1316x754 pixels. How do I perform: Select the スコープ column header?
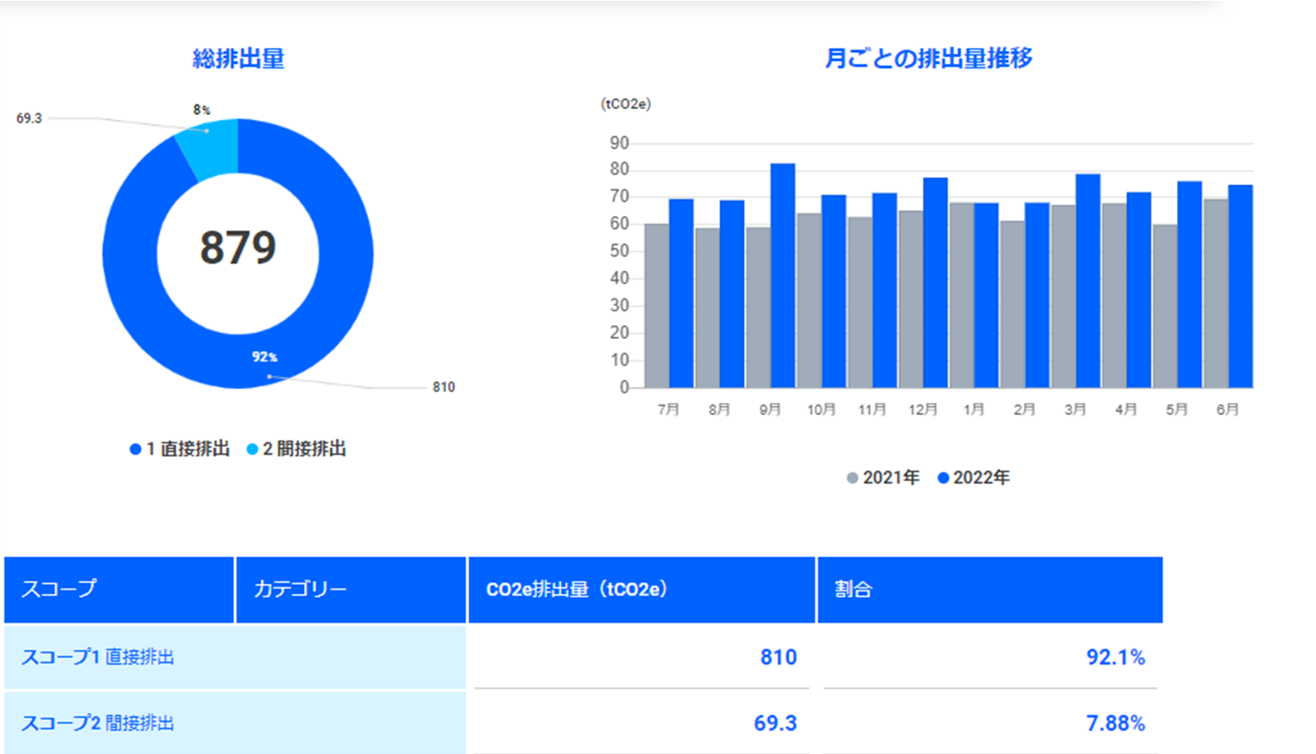(118, 589)
